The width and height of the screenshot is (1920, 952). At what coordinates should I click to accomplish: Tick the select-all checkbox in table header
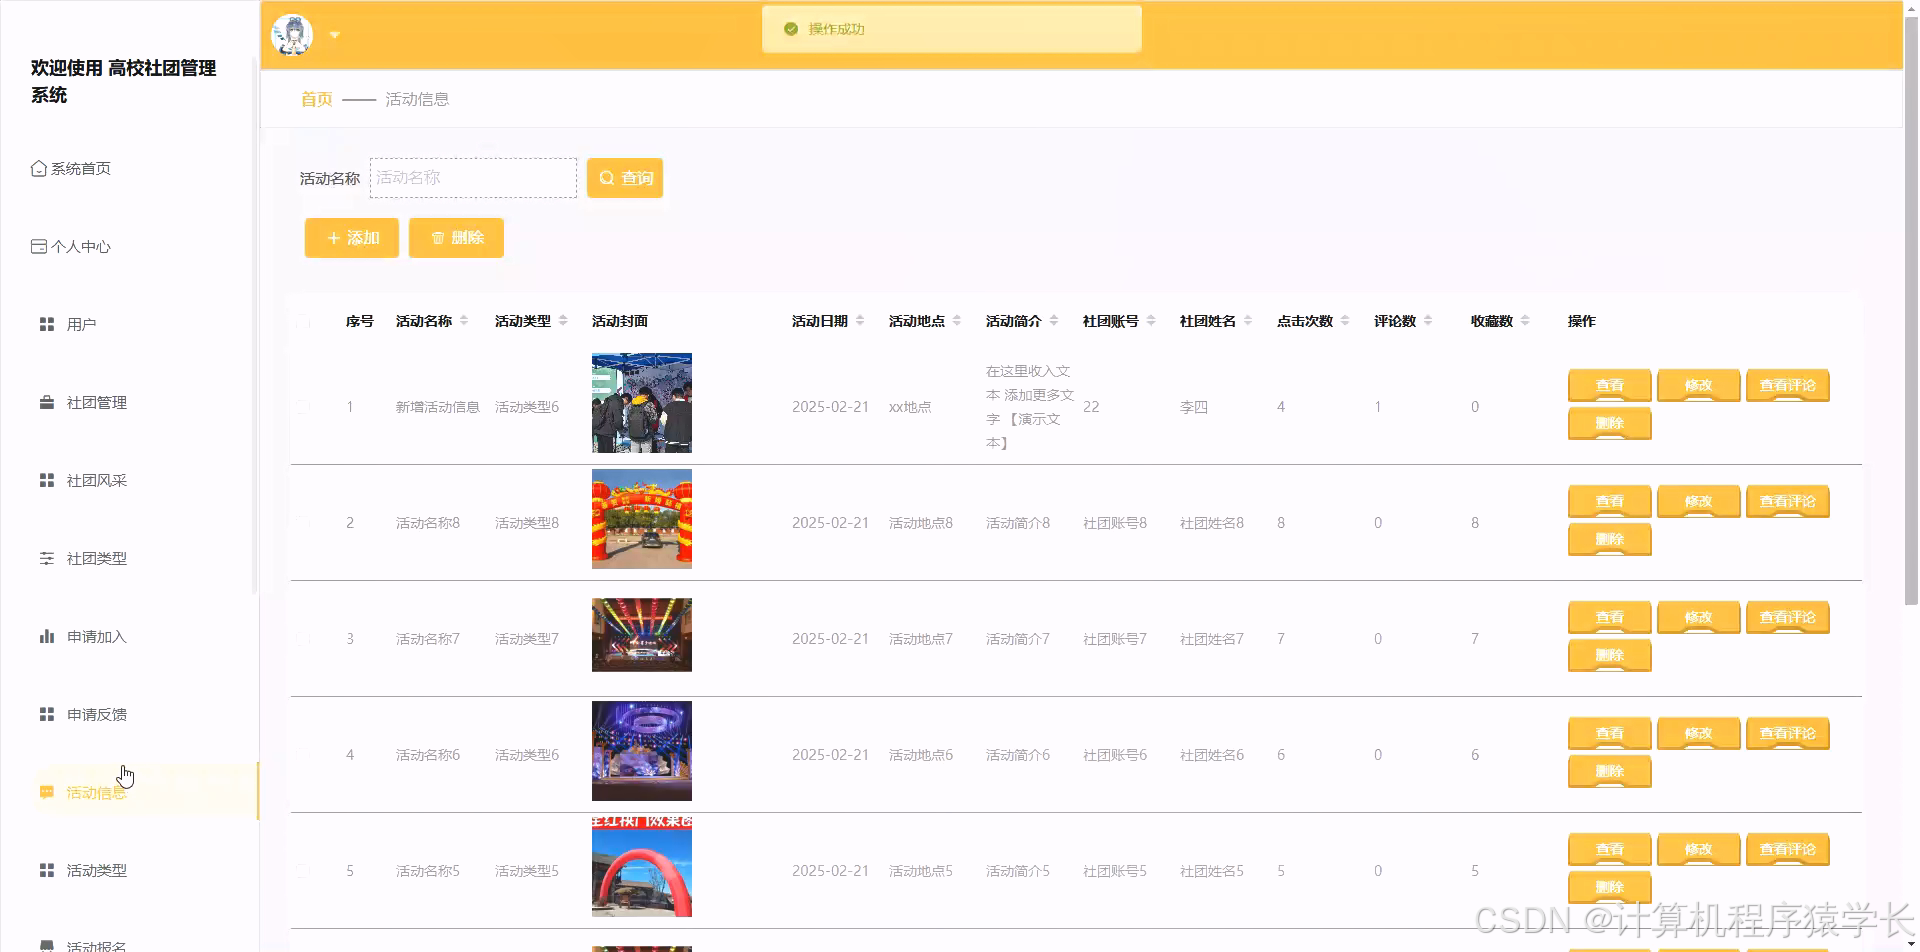point(303,321)
